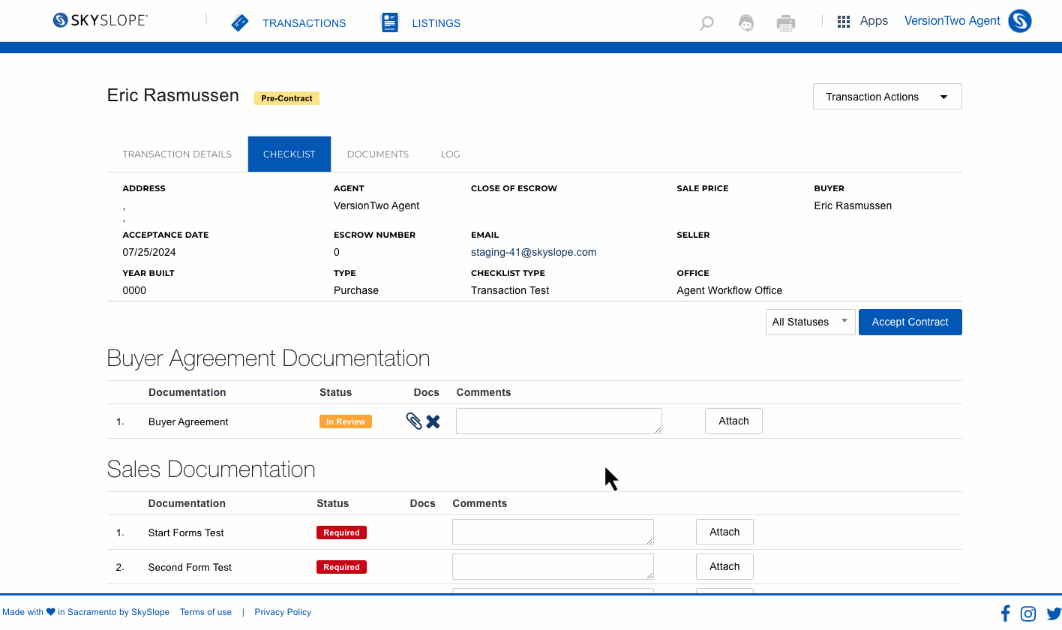Click Buyer Agreement Documentation section heading
1062x630 pixels.
[268, 358]
